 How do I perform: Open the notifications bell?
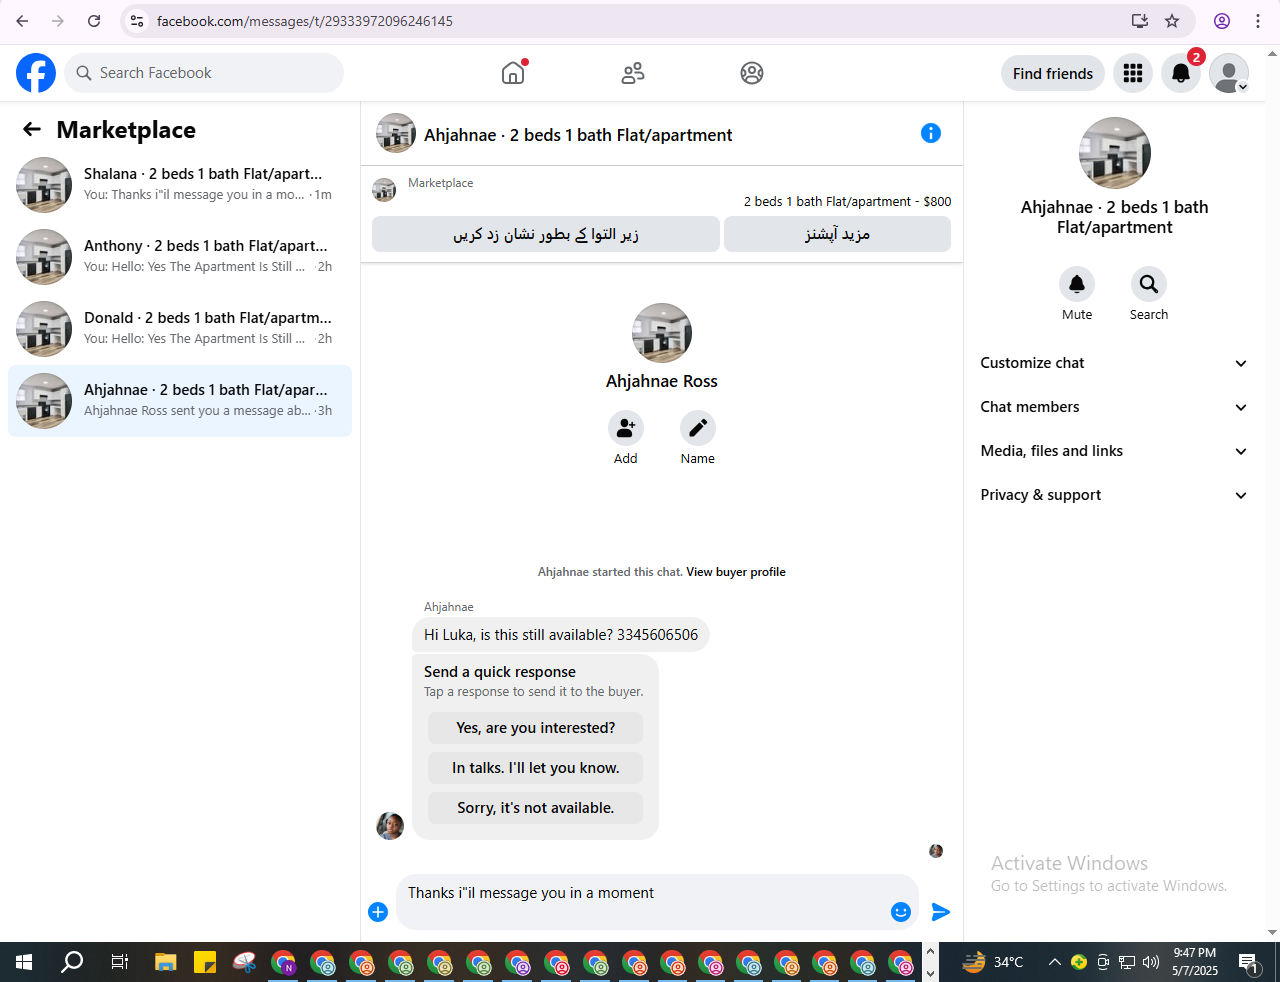(1181, 73)
